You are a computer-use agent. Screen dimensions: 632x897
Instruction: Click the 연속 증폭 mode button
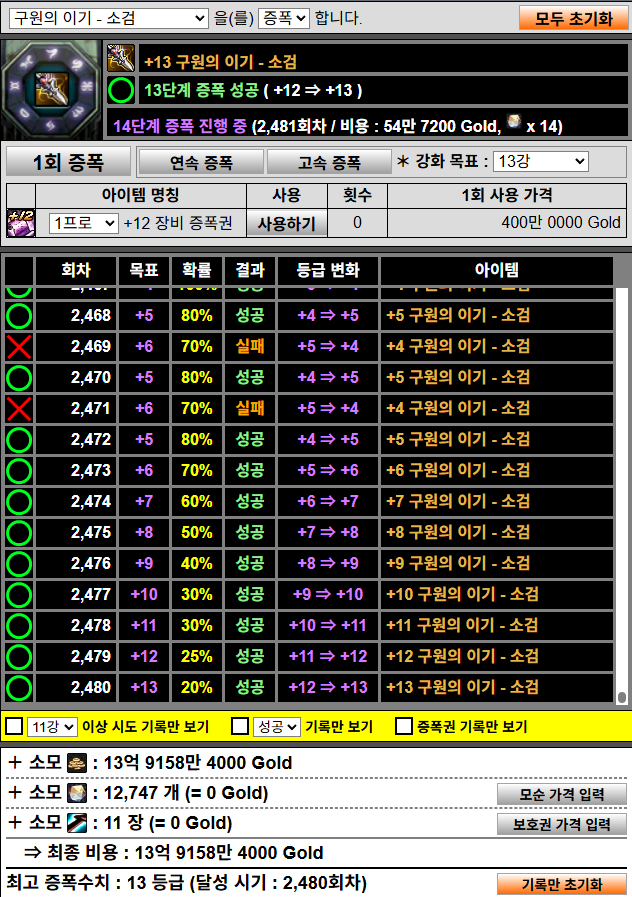click(x=200, y=162)
